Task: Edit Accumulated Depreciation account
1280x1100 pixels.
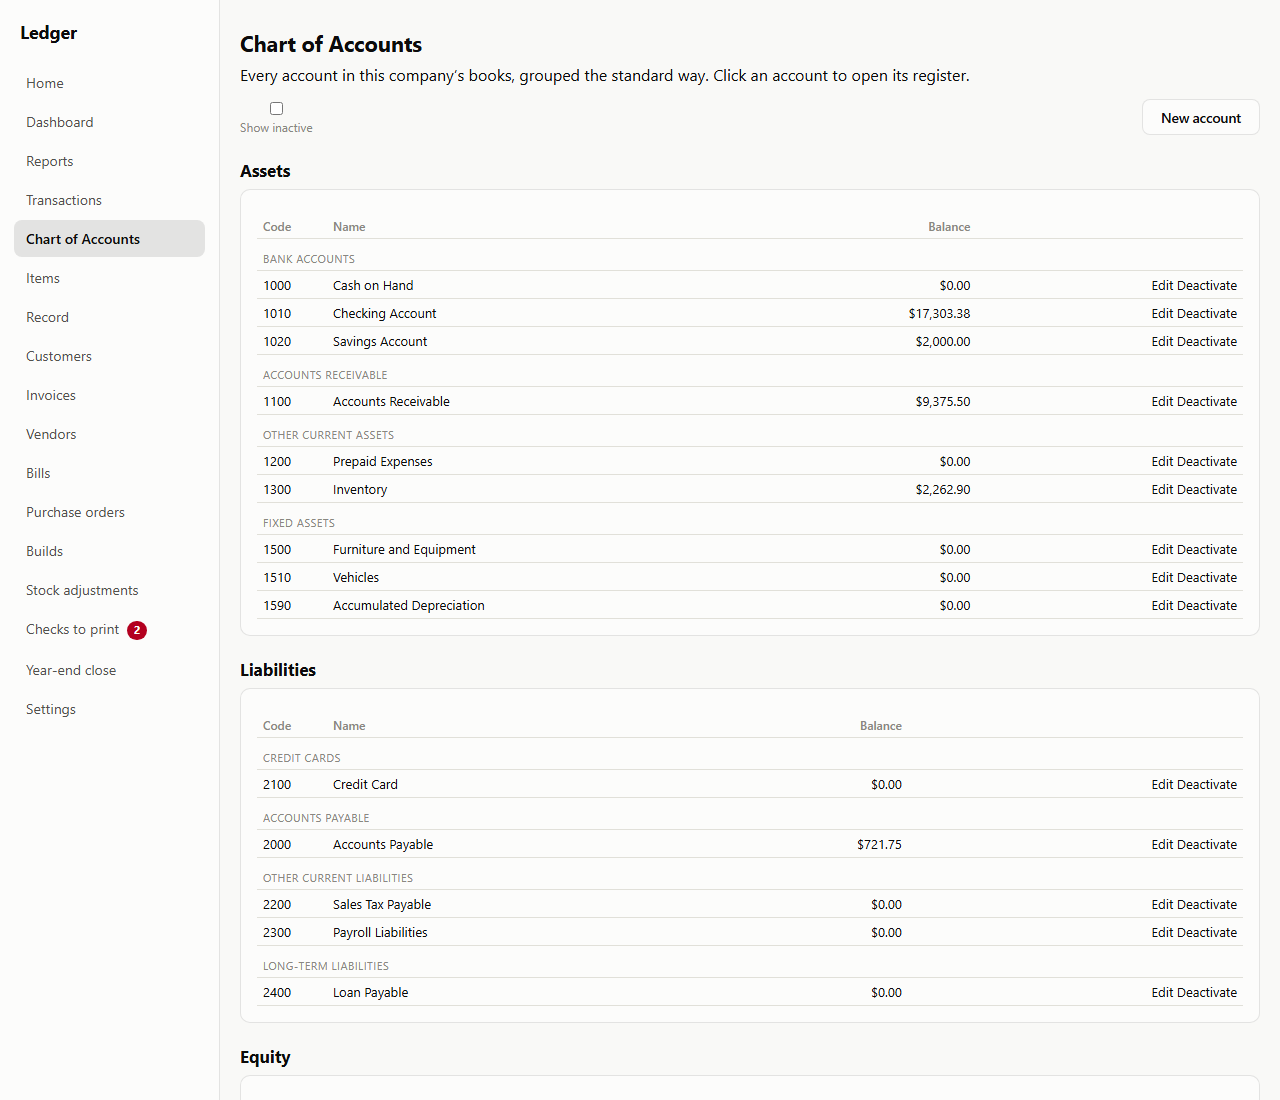Action: pos(1162,605)
